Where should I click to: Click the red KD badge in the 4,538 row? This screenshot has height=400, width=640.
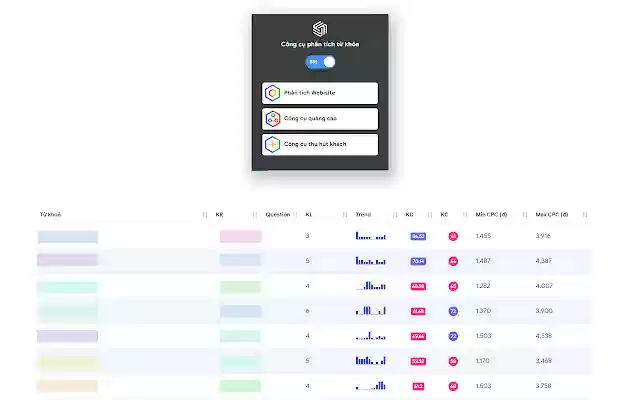point(418,336)
